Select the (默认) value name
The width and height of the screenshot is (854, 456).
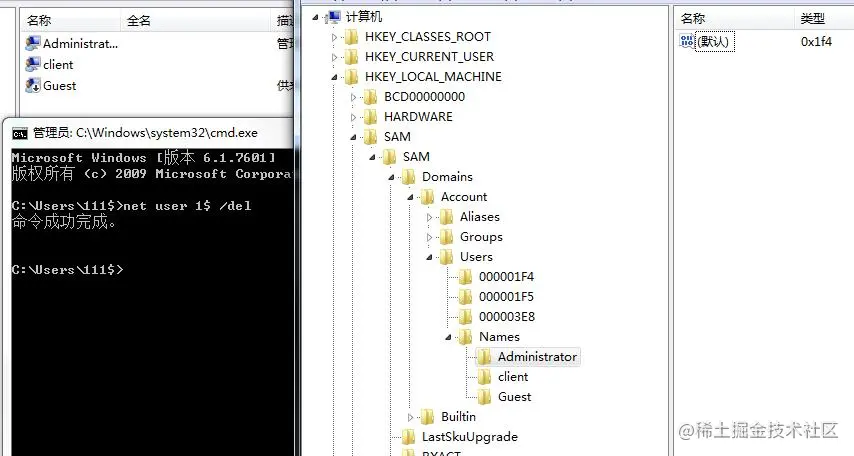[x=715, y=41]
